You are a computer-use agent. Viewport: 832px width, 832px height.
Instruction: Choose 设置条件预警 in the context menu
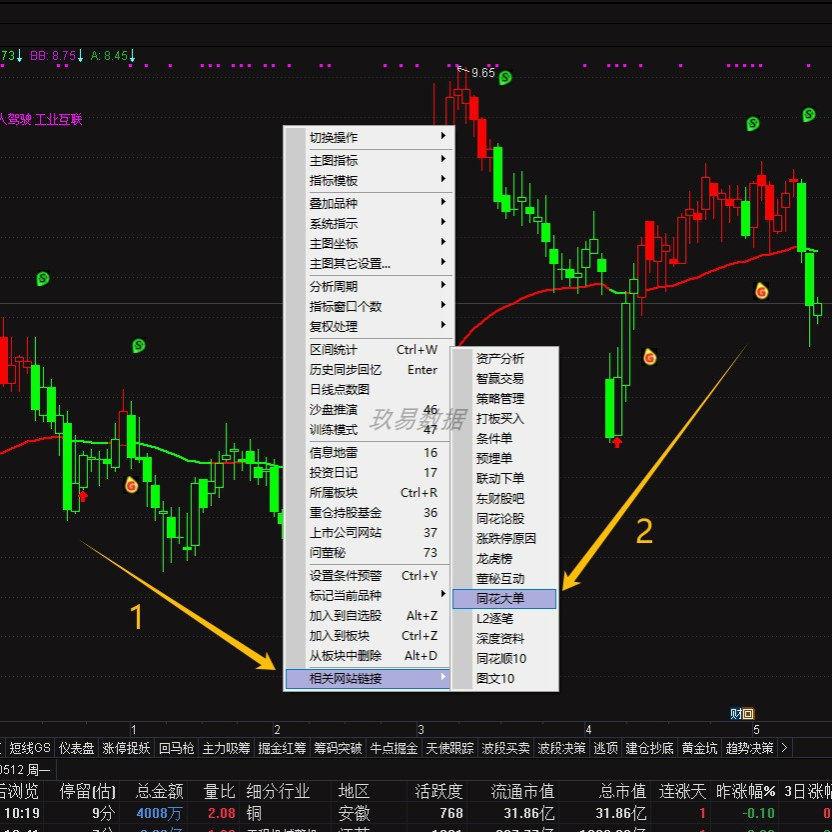coord(368,576)
